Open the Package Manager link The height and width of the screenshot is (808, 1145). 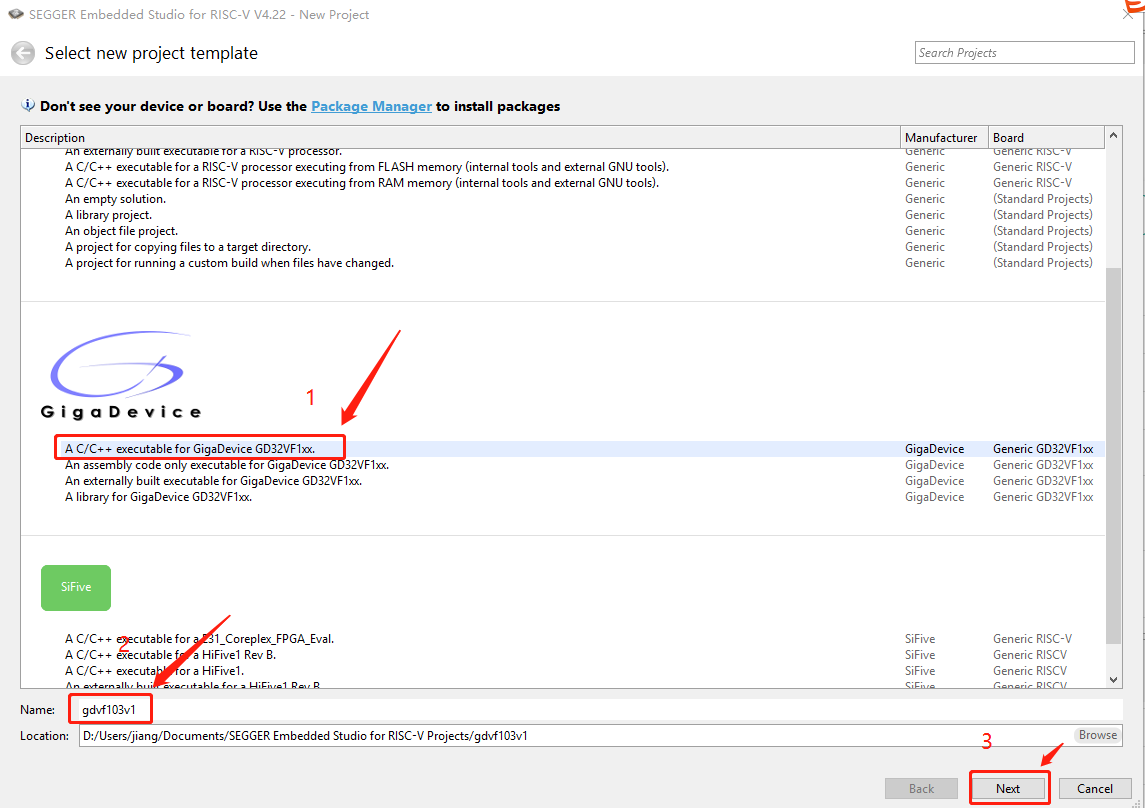coord(372,107)
